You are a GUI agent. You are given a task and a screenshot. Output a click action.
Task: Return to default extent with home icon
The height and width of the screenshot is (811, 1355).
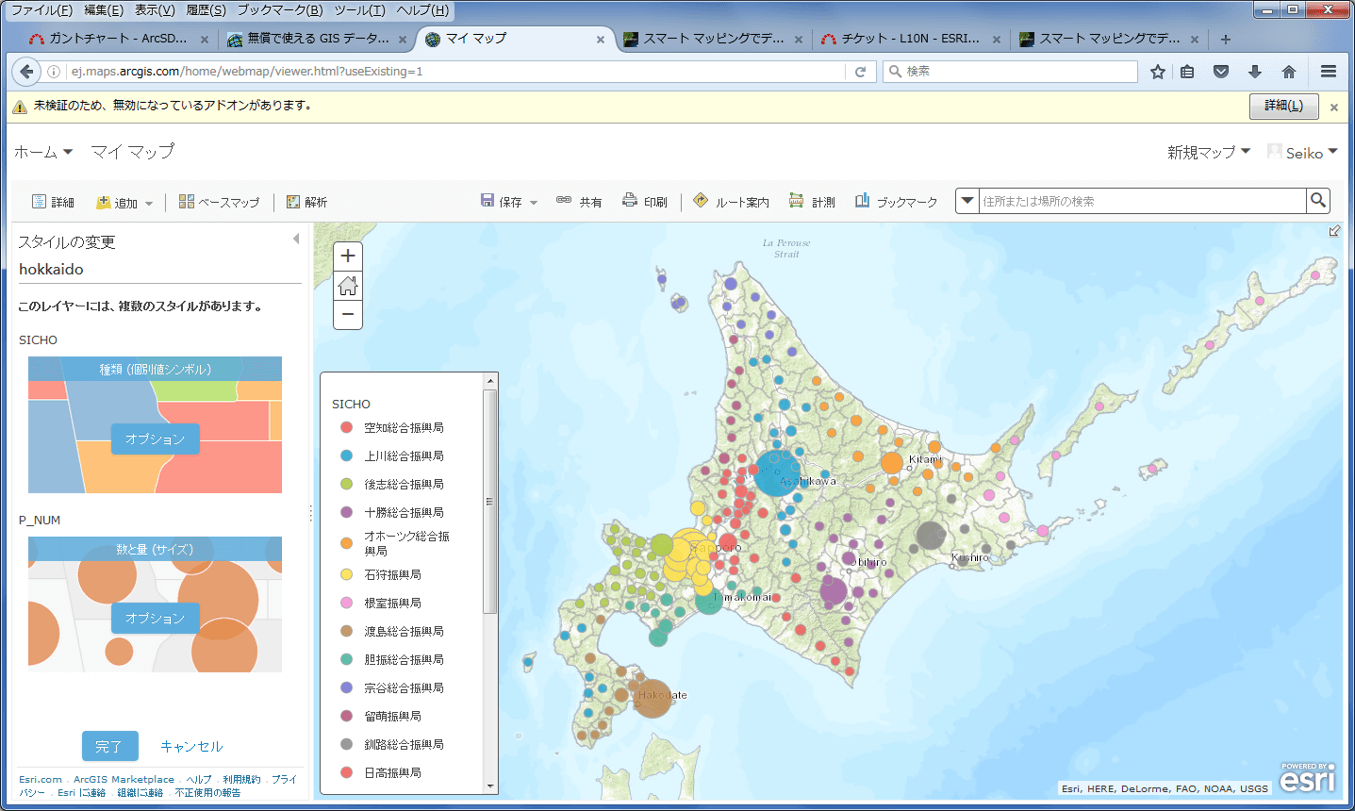tap(347, 286)
